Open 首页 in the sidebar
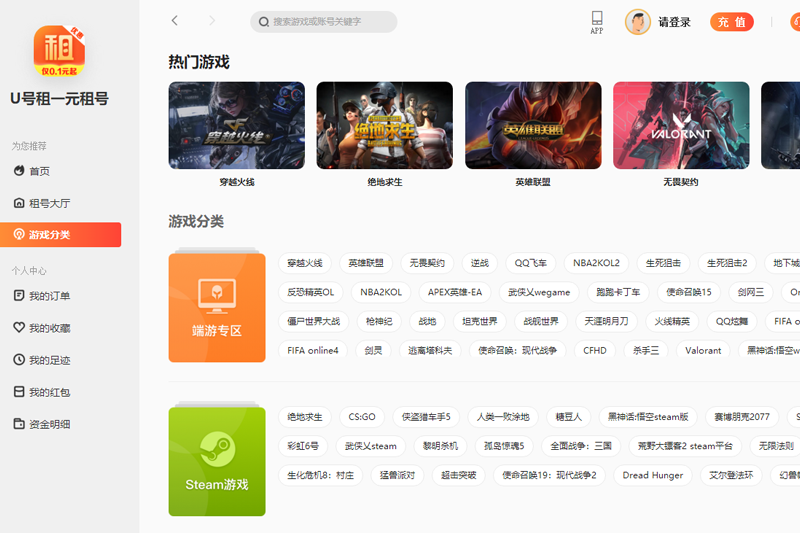Viewport: 800px width, 533px height. point(40,172)
